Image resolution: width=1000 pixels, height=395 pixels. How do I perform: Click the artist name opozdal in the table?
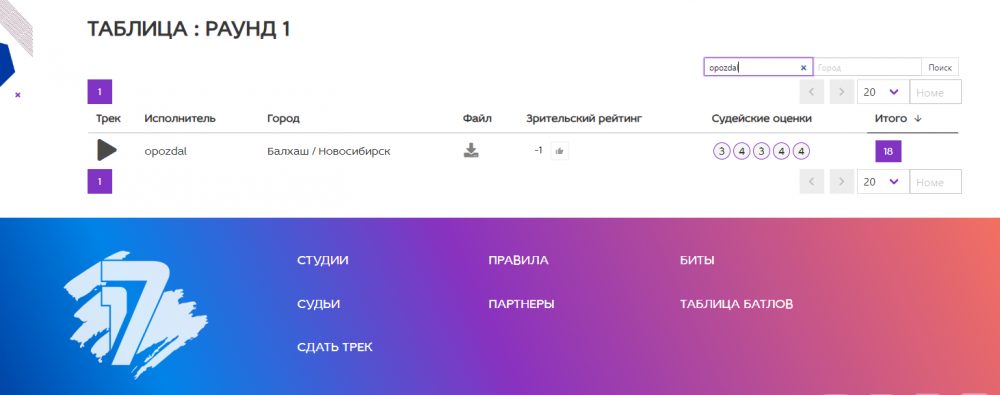pyautogui.click(x=165, y=152)
